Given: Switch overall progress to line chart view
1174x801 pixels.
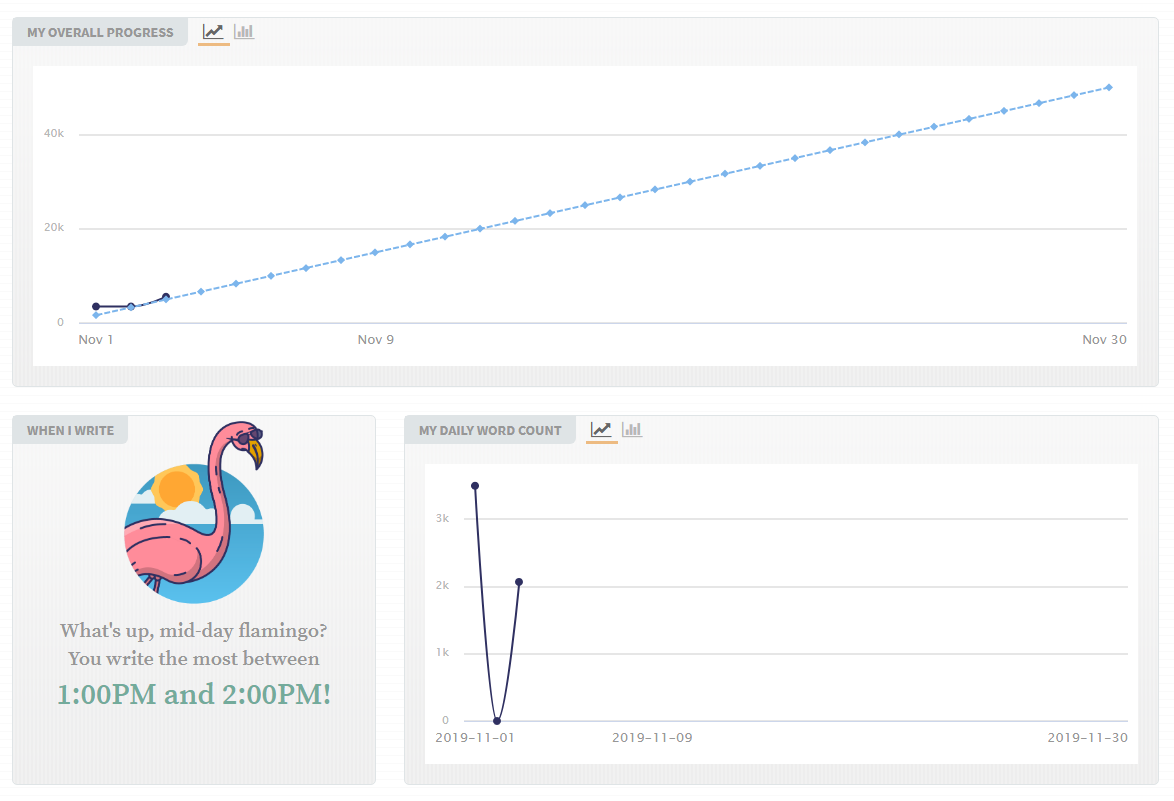Looking at the screenshot, I should (x=213, y=31).
